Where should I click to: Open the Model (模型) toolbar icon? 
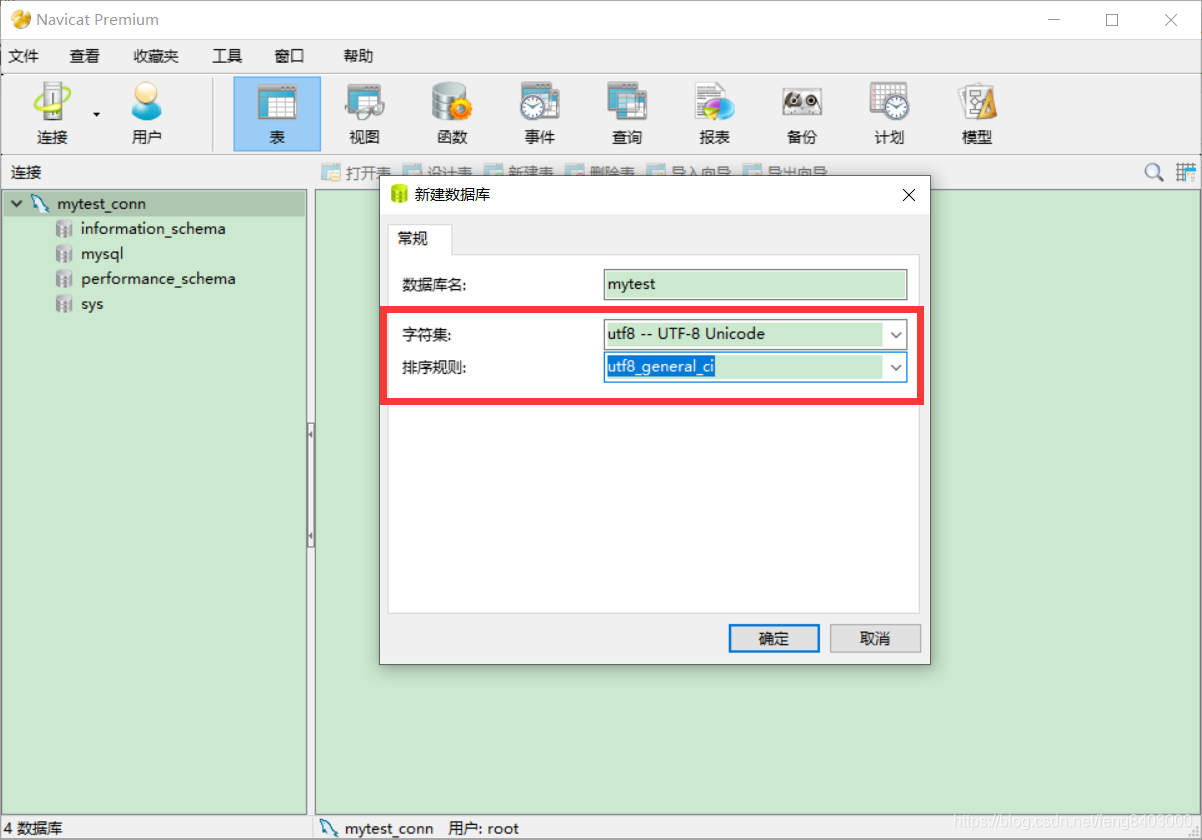(977, 114)
